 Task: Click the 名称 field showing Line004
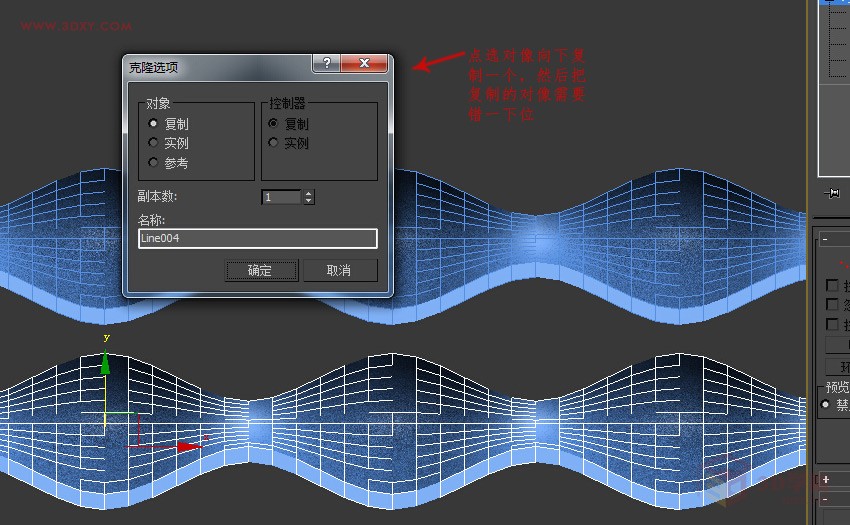pyautogui.click(x=258, y=239)
